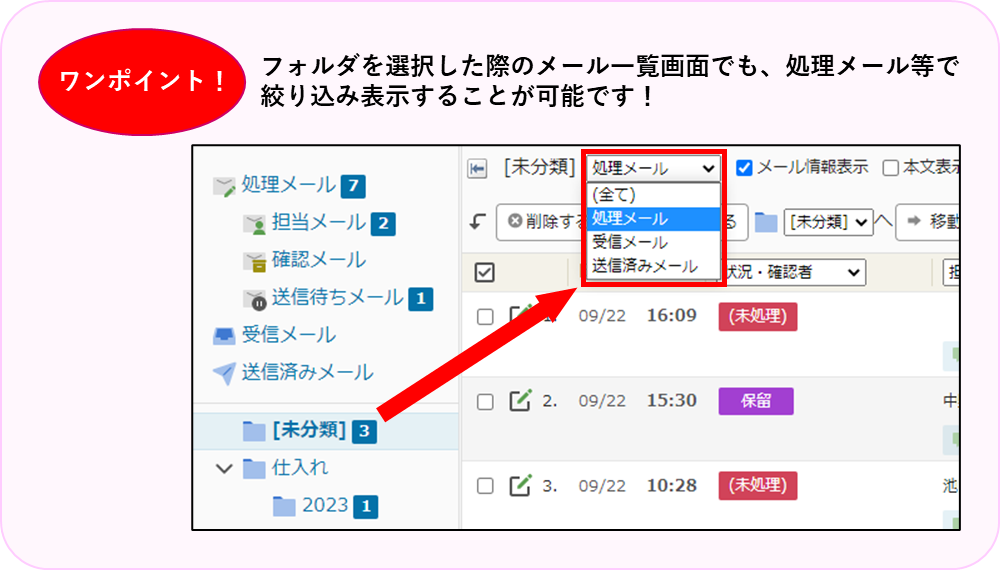Select (全て) from the filter list
Screen dimensions: 1000x570
tap(614, 195)
